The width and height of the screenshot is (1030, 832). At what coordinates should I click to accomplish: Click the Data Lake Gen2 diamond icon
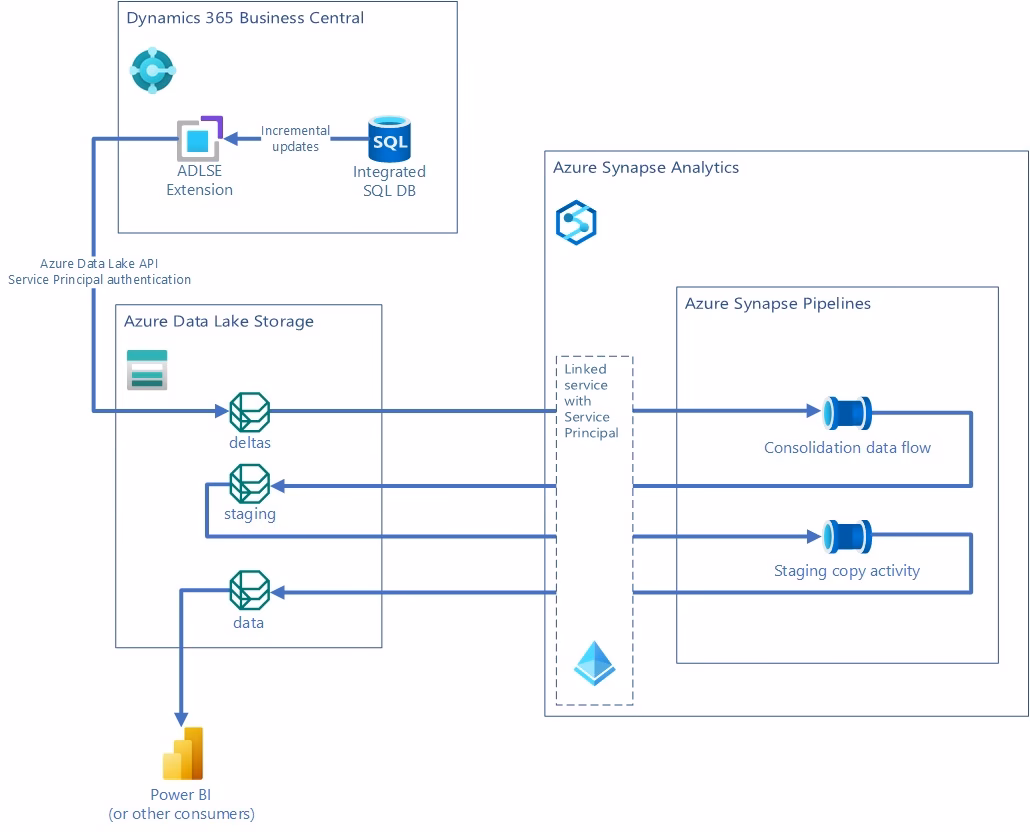coord(594,663)
